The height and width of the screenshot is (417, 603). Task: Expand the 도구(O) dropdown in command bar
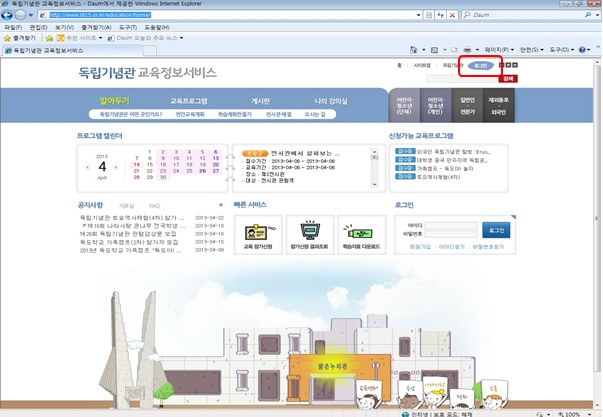pyautogui.click(x=561, y=49)
